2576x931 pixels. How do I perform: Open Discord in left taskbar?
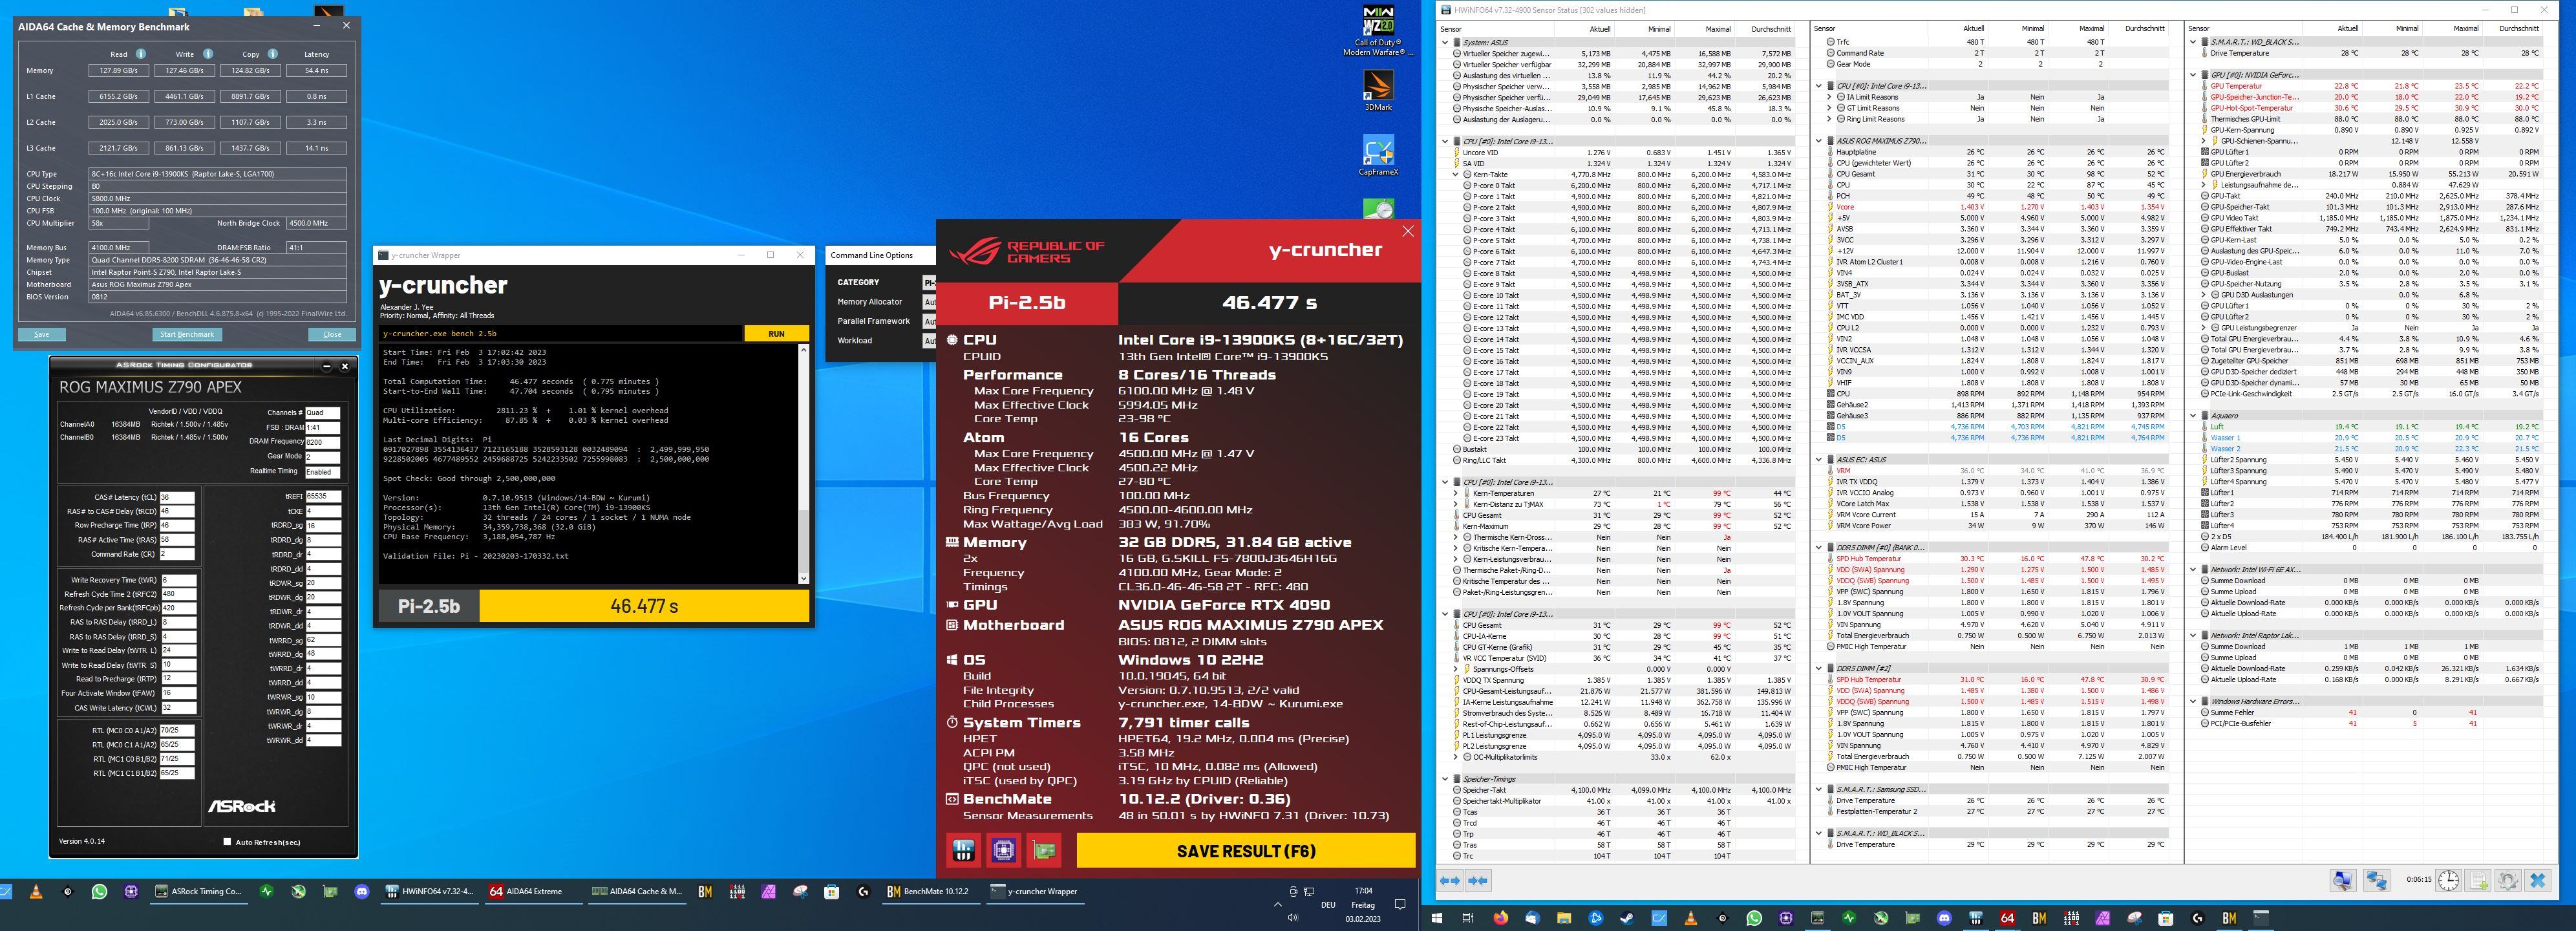[363, 891]
